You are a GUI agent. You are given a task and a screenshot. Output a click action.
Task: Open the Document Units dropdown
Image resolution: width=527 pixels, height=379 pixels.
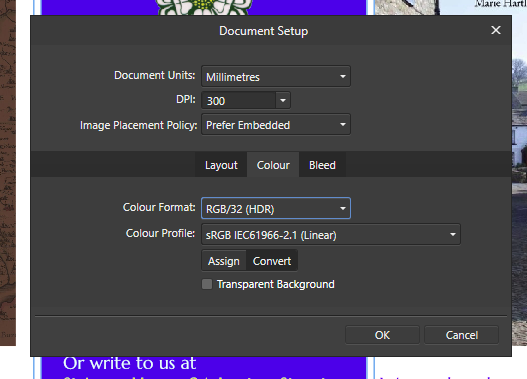pyautogui.click(x=276, y=77)
